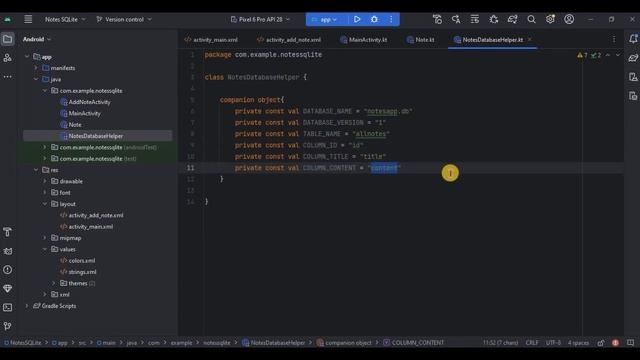Open the Terminal tool window icon
640x360 pixels.
7,307
